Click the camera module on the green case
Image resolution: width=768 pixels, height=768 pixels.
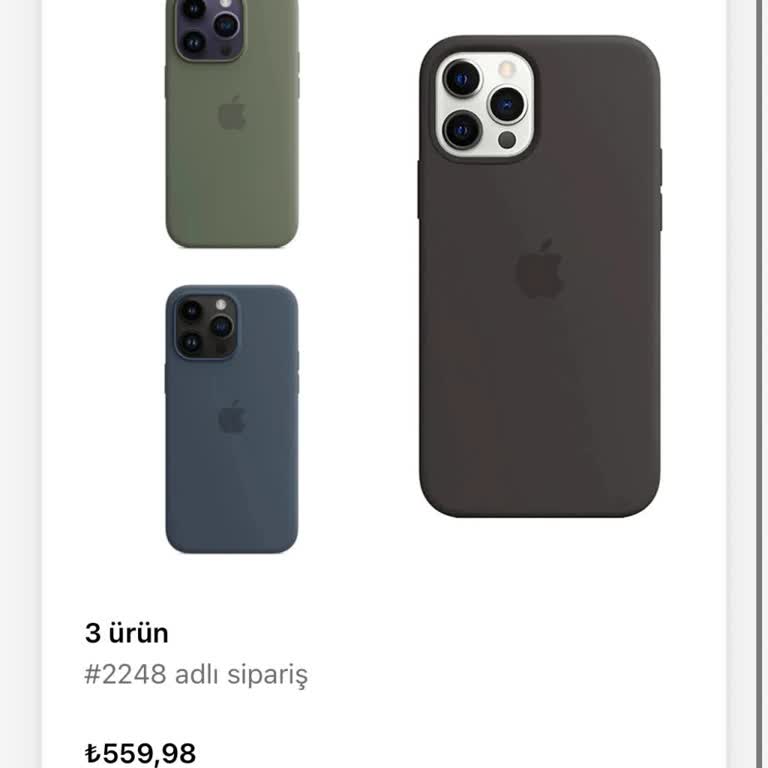pos(208,28)
